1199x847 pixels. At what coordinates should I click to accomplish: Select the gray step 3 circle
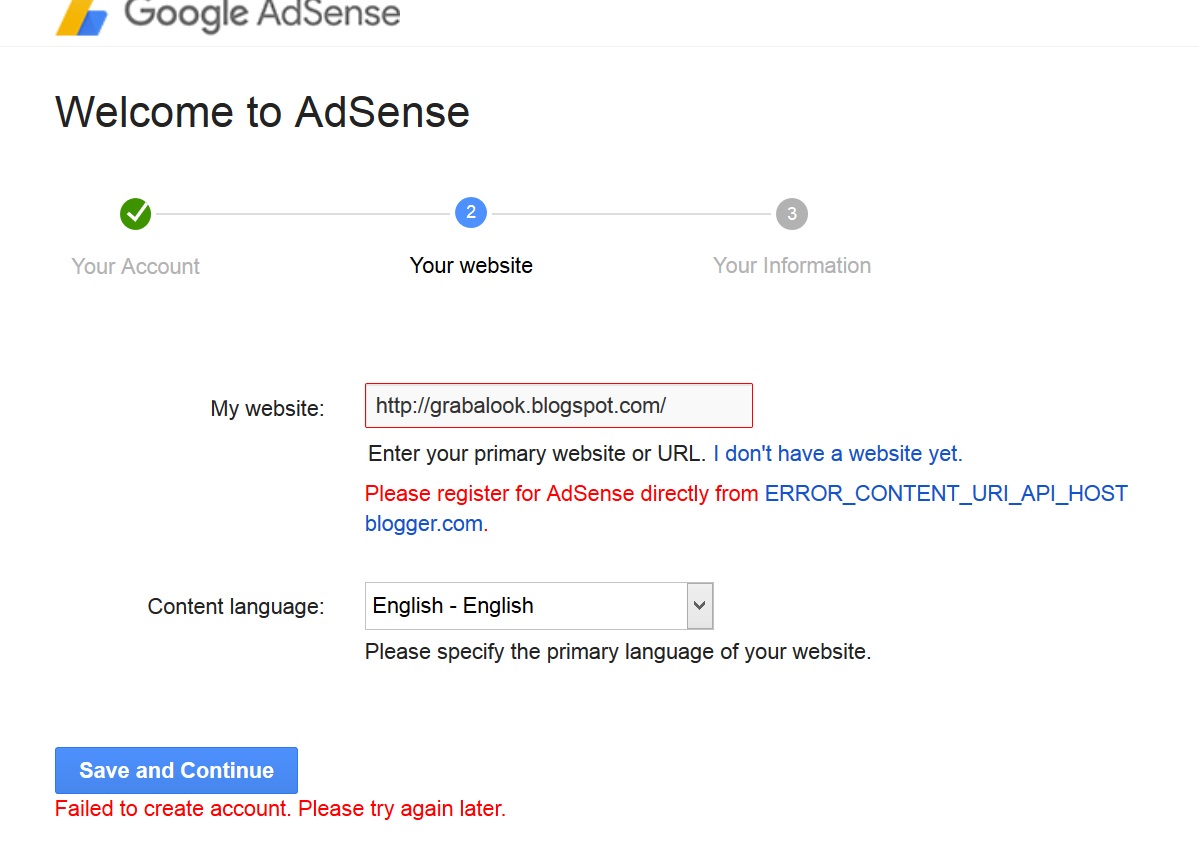coord(792,213)
